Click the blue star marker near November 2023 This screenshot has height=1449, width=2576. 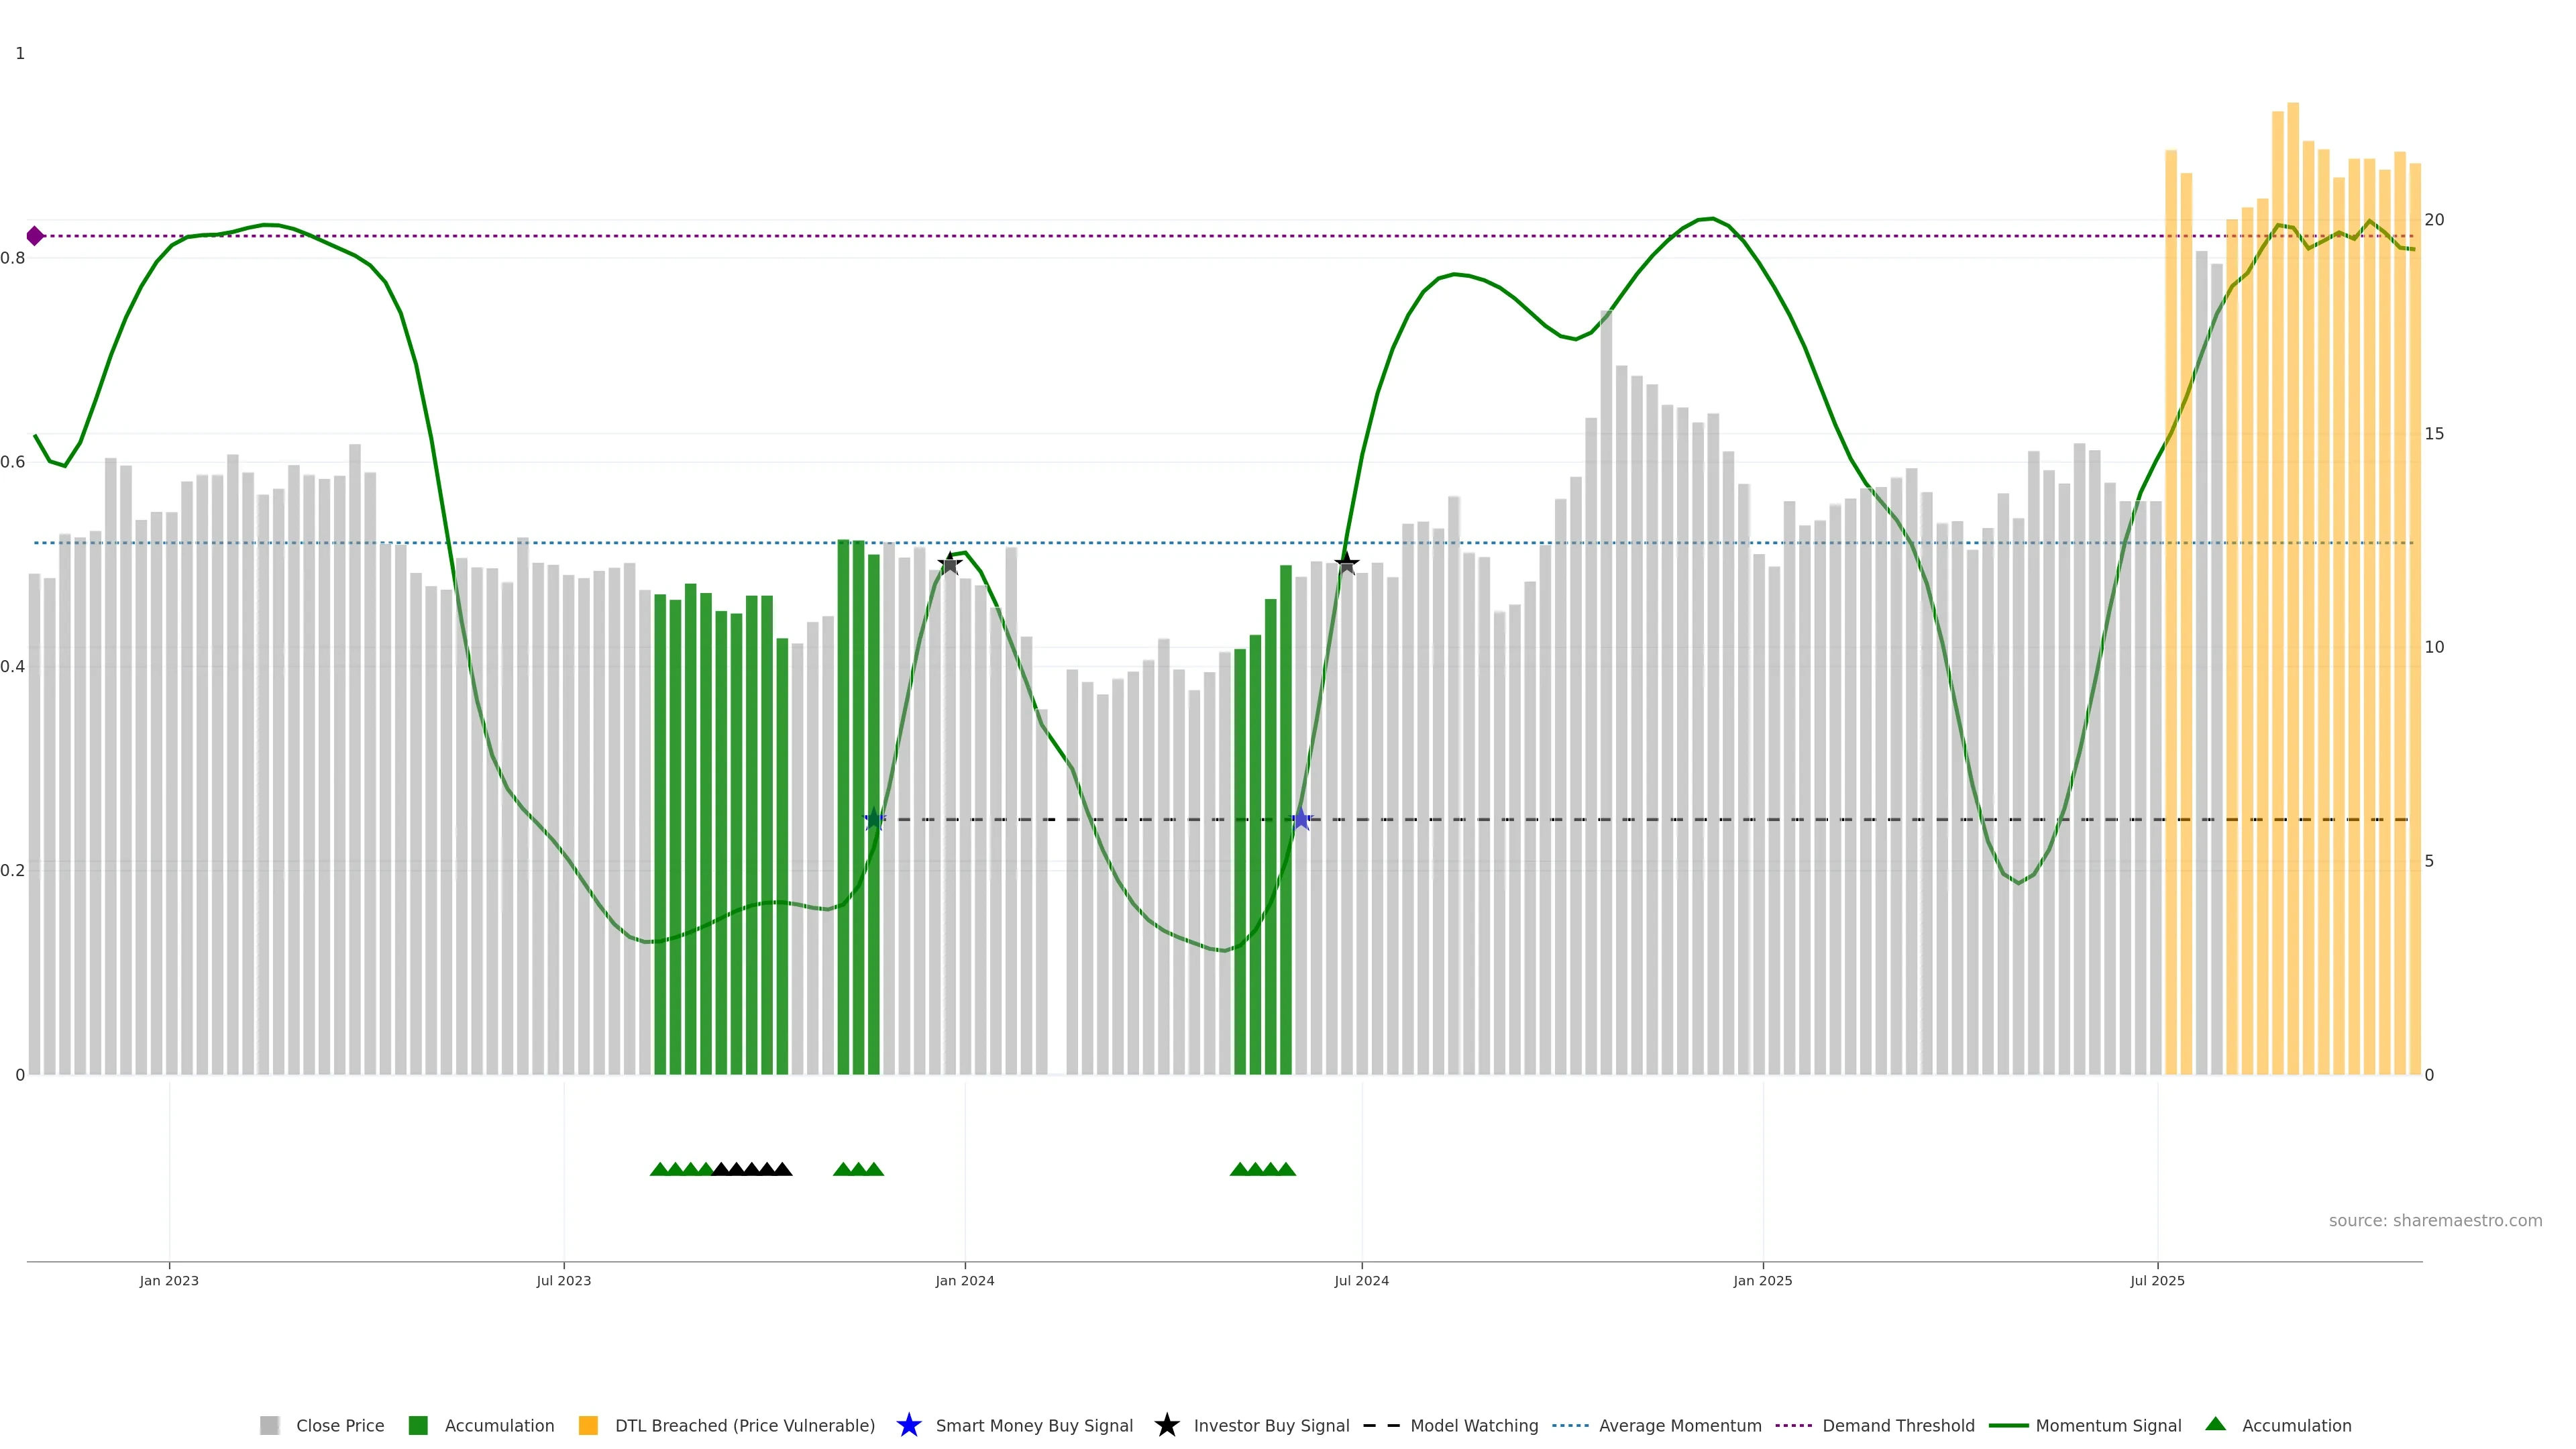(874, 819)
